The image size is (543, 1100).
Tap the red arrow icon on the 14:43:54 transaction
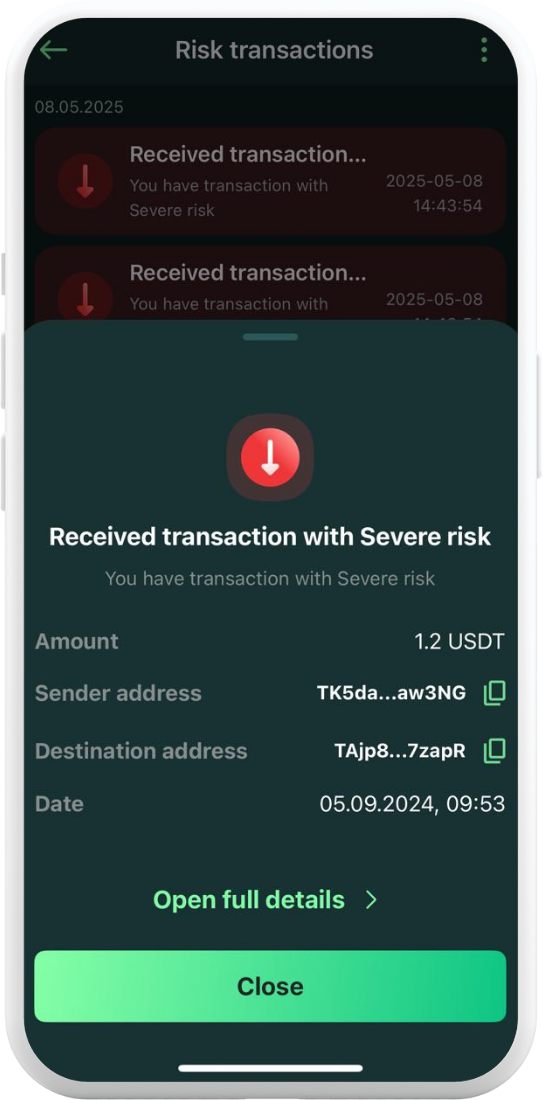click(85, 181)
